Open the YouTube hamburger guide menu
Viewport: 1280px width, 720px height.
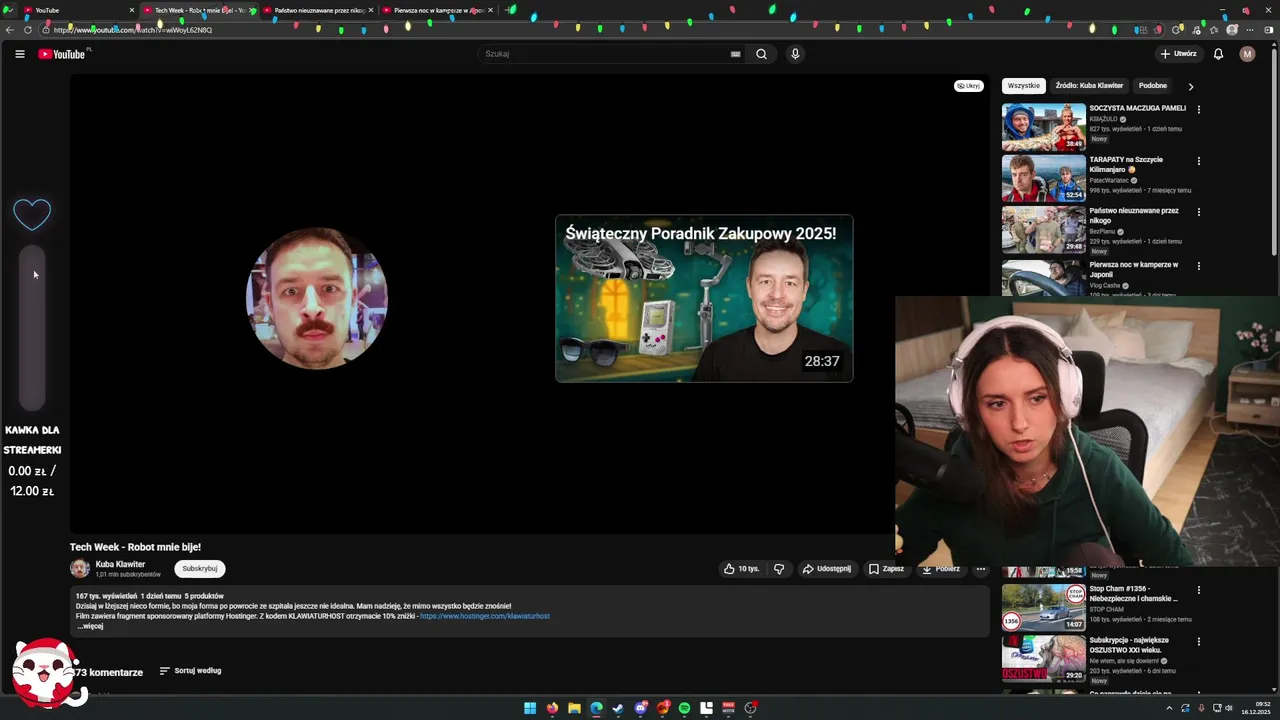[x=19, y=54]
